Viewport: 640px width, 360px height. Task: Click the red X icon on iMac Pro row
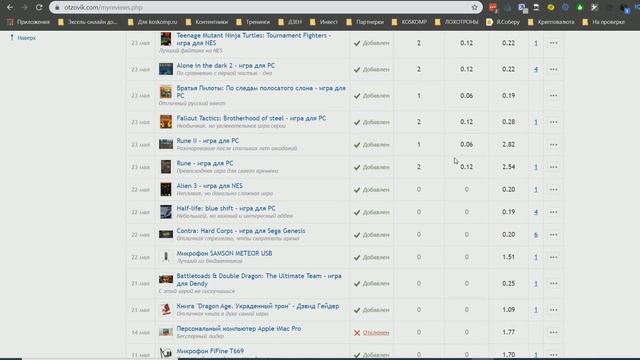point(357,333)
